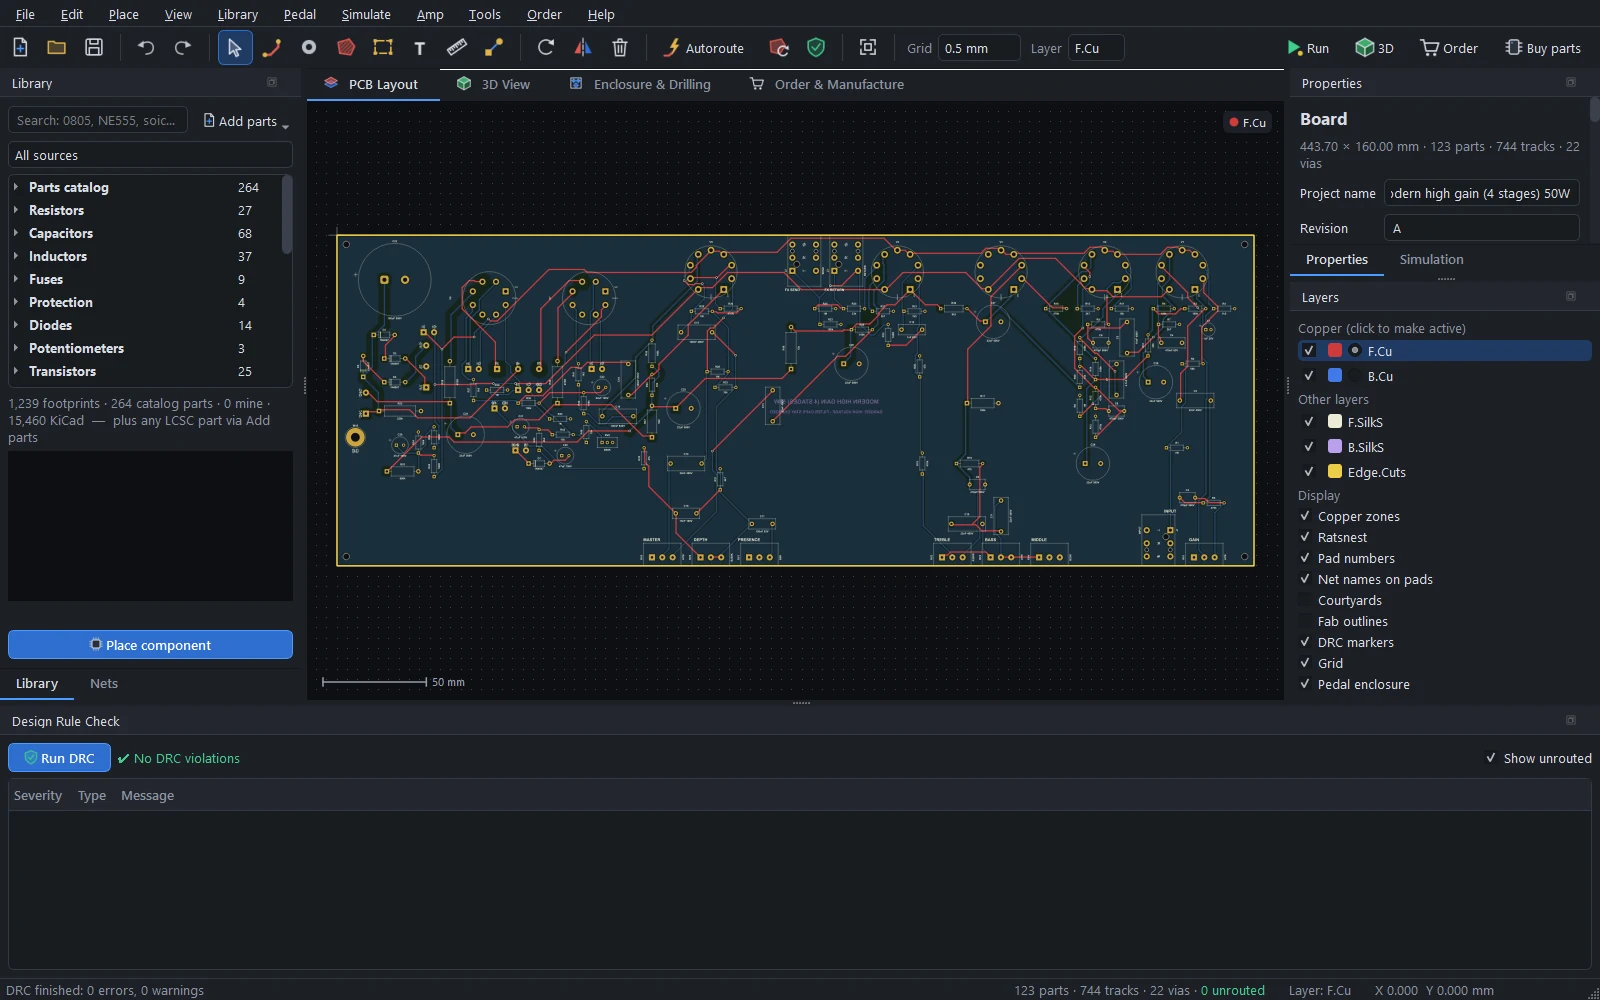Toggle F.Cu layer visibility checkbox
Screen dimensions: 1600x1000
[1309, 351]
